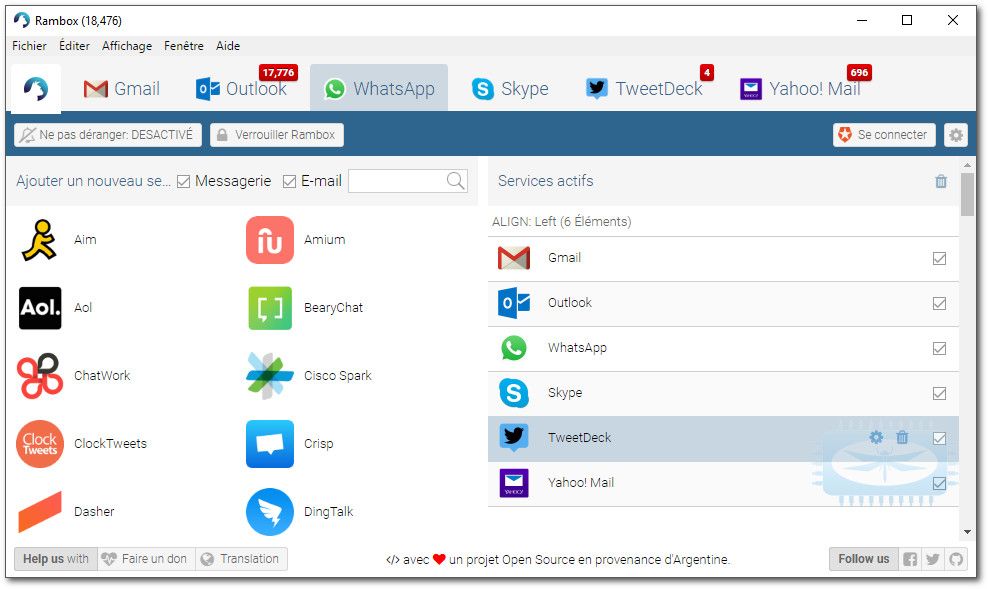The height and width of the screenshot is (589, 988).
Task: Open the Twitter follow icon
Action: point(933,559)
